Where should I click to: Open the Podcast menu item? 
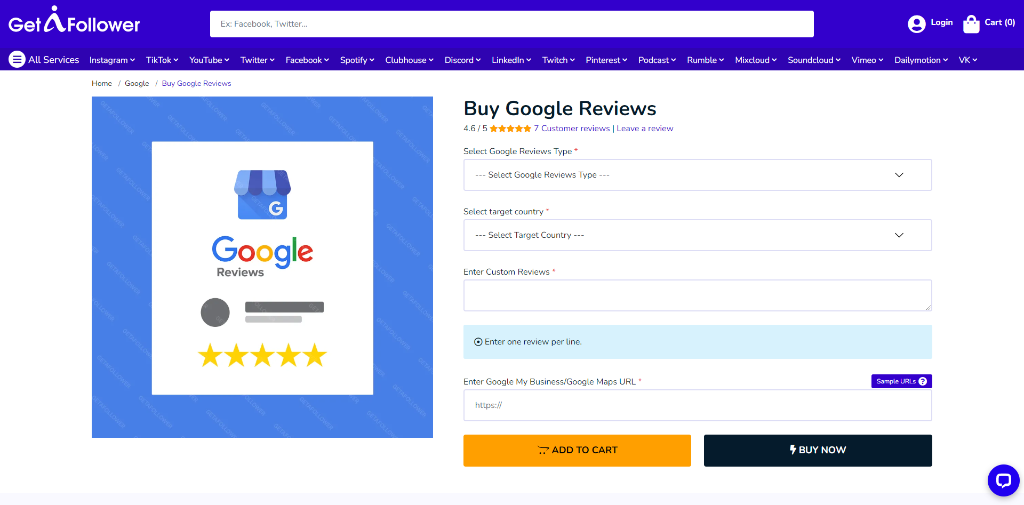(658, 60)
